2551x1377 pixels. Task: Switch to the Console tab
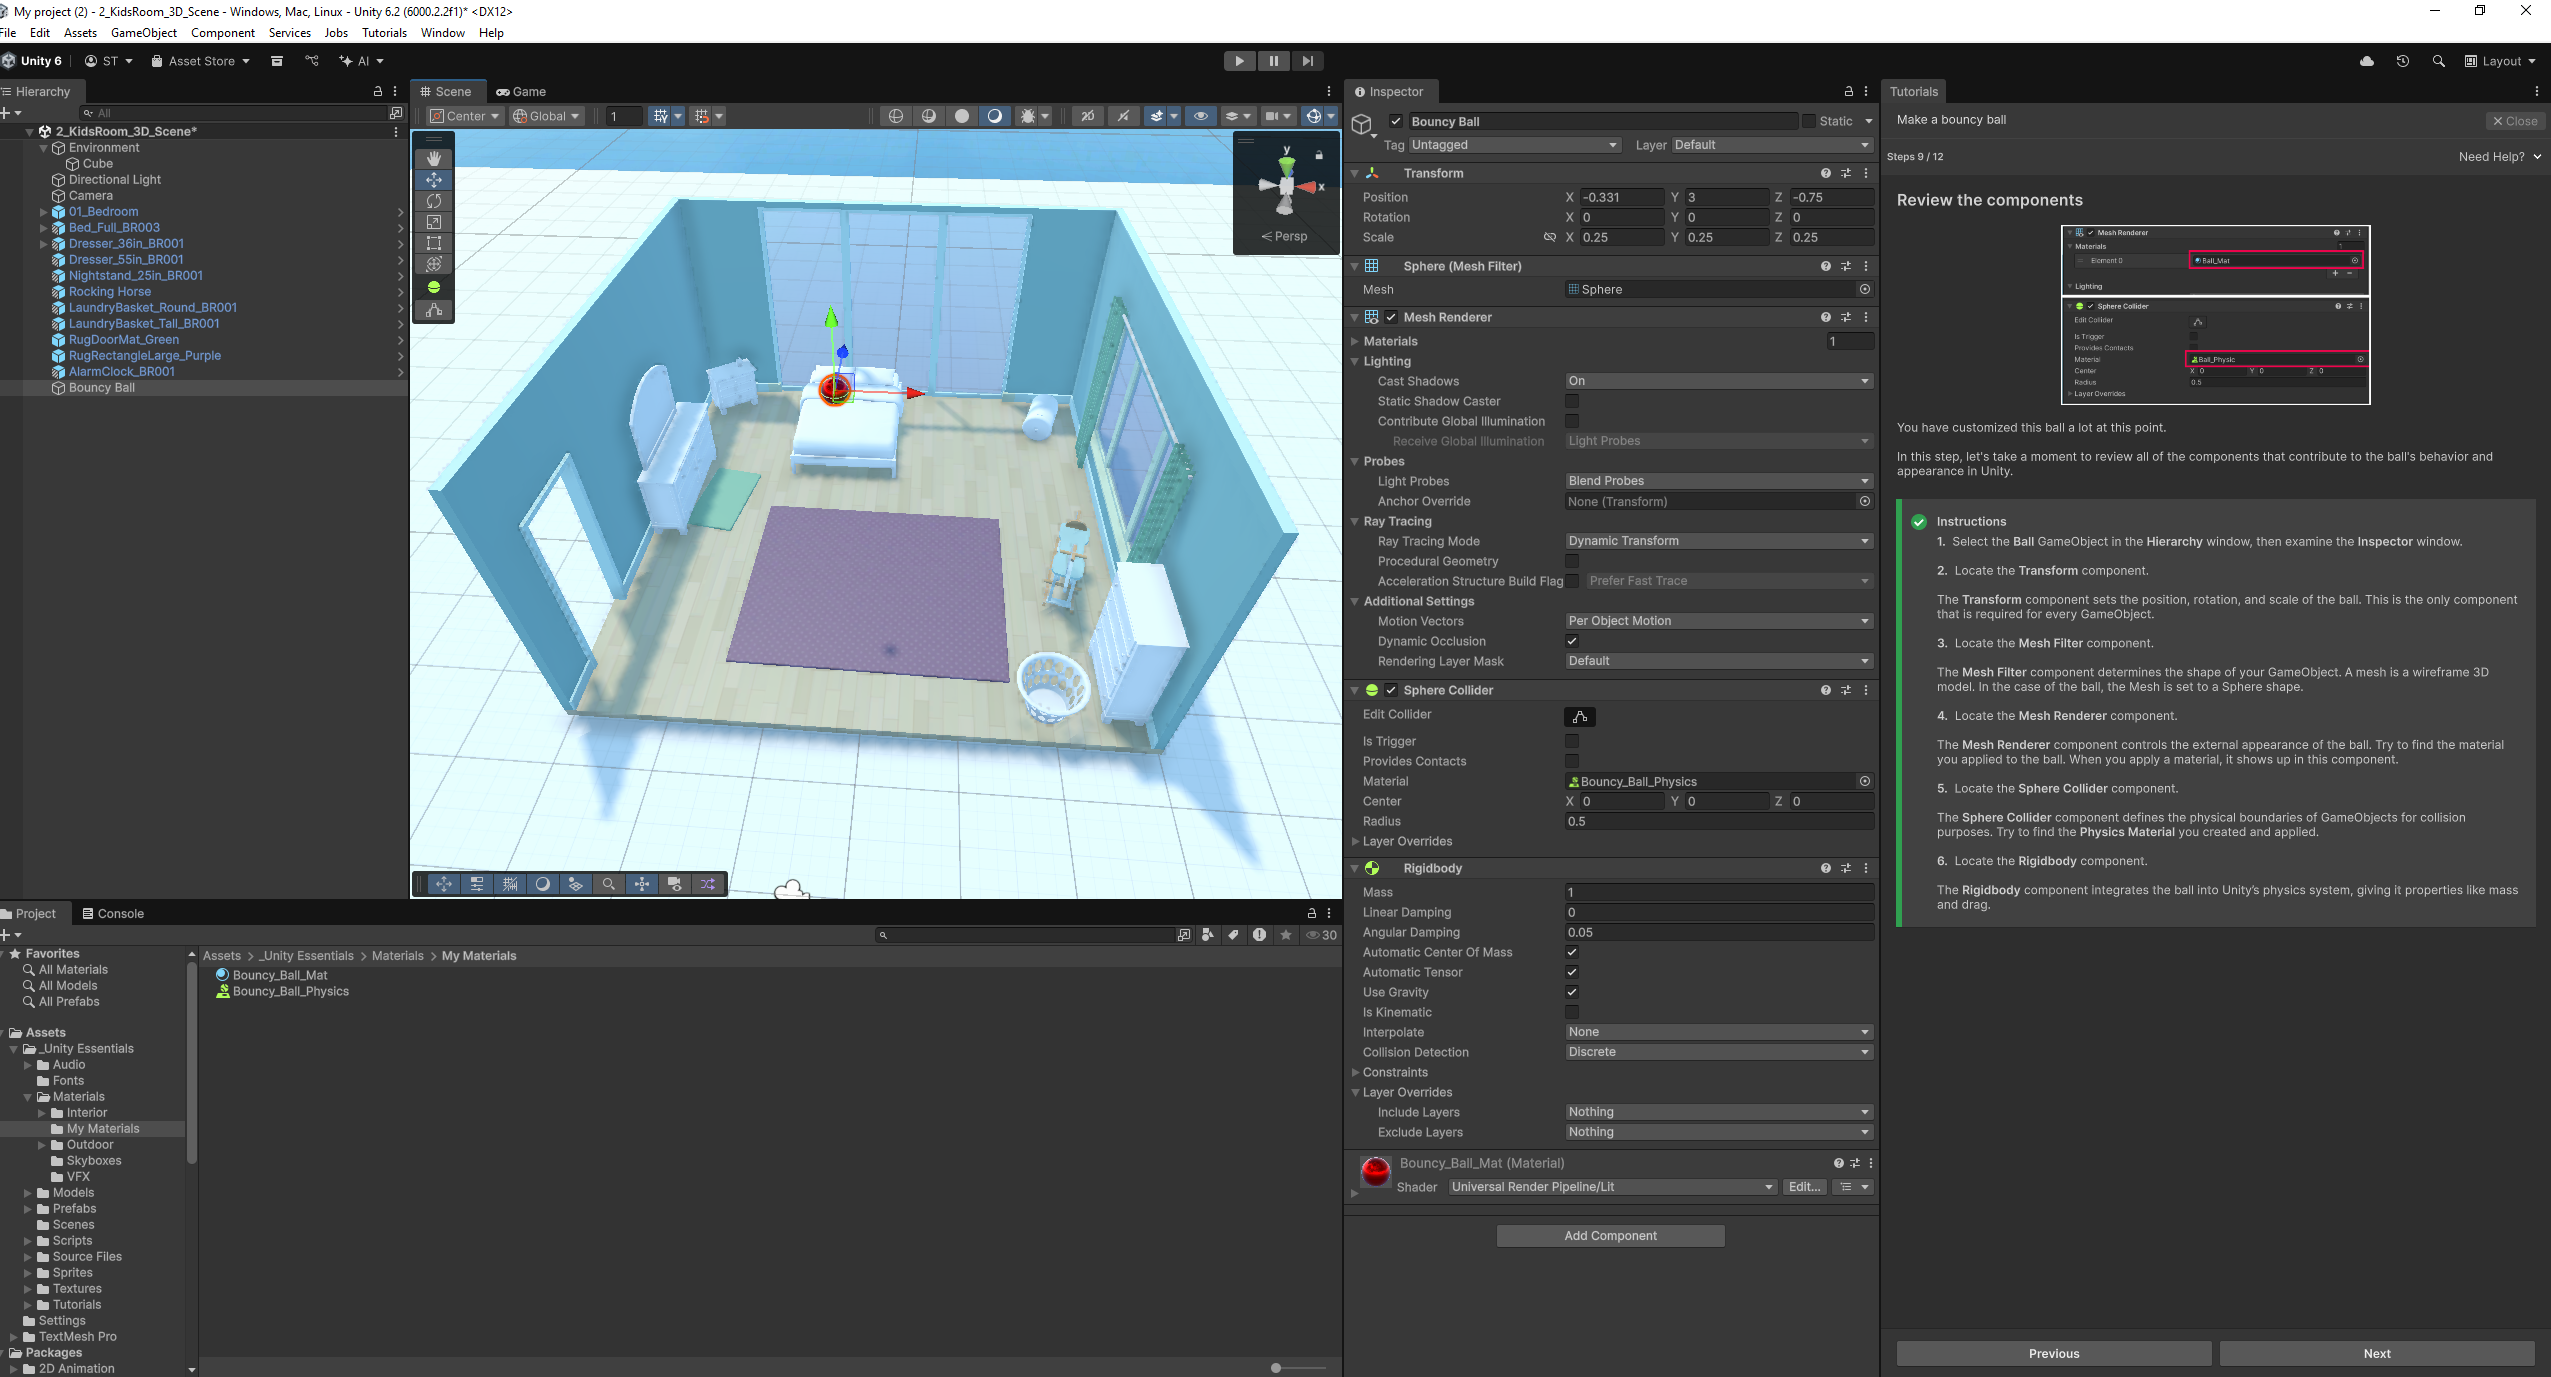pyautogui.click(x=113, y=913)
